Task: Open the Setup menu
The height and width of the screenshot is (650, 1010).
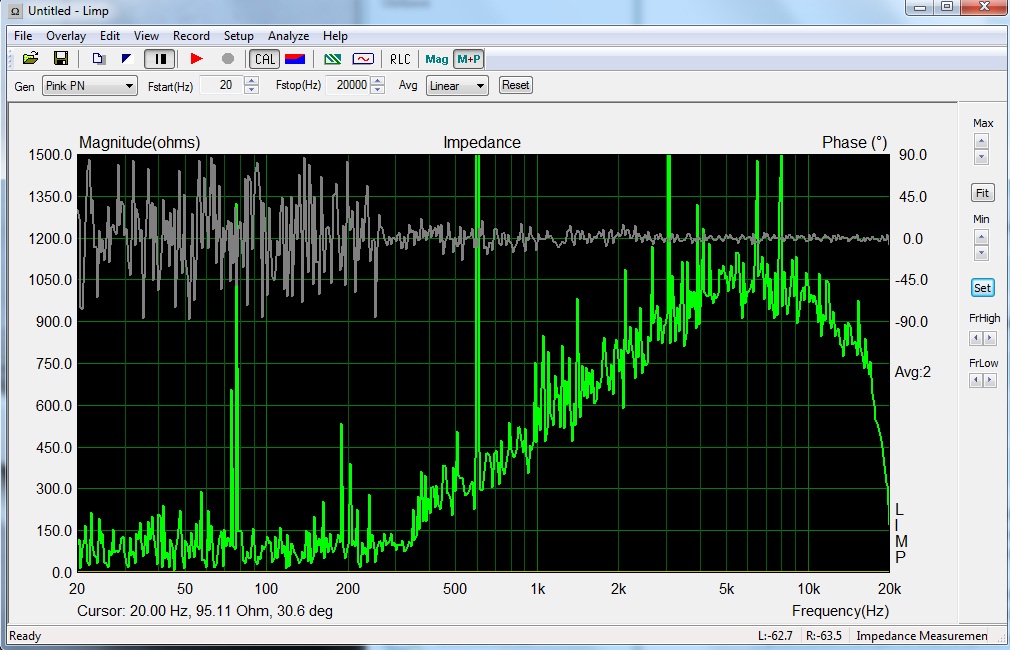Action: click(x=238, y=36)
